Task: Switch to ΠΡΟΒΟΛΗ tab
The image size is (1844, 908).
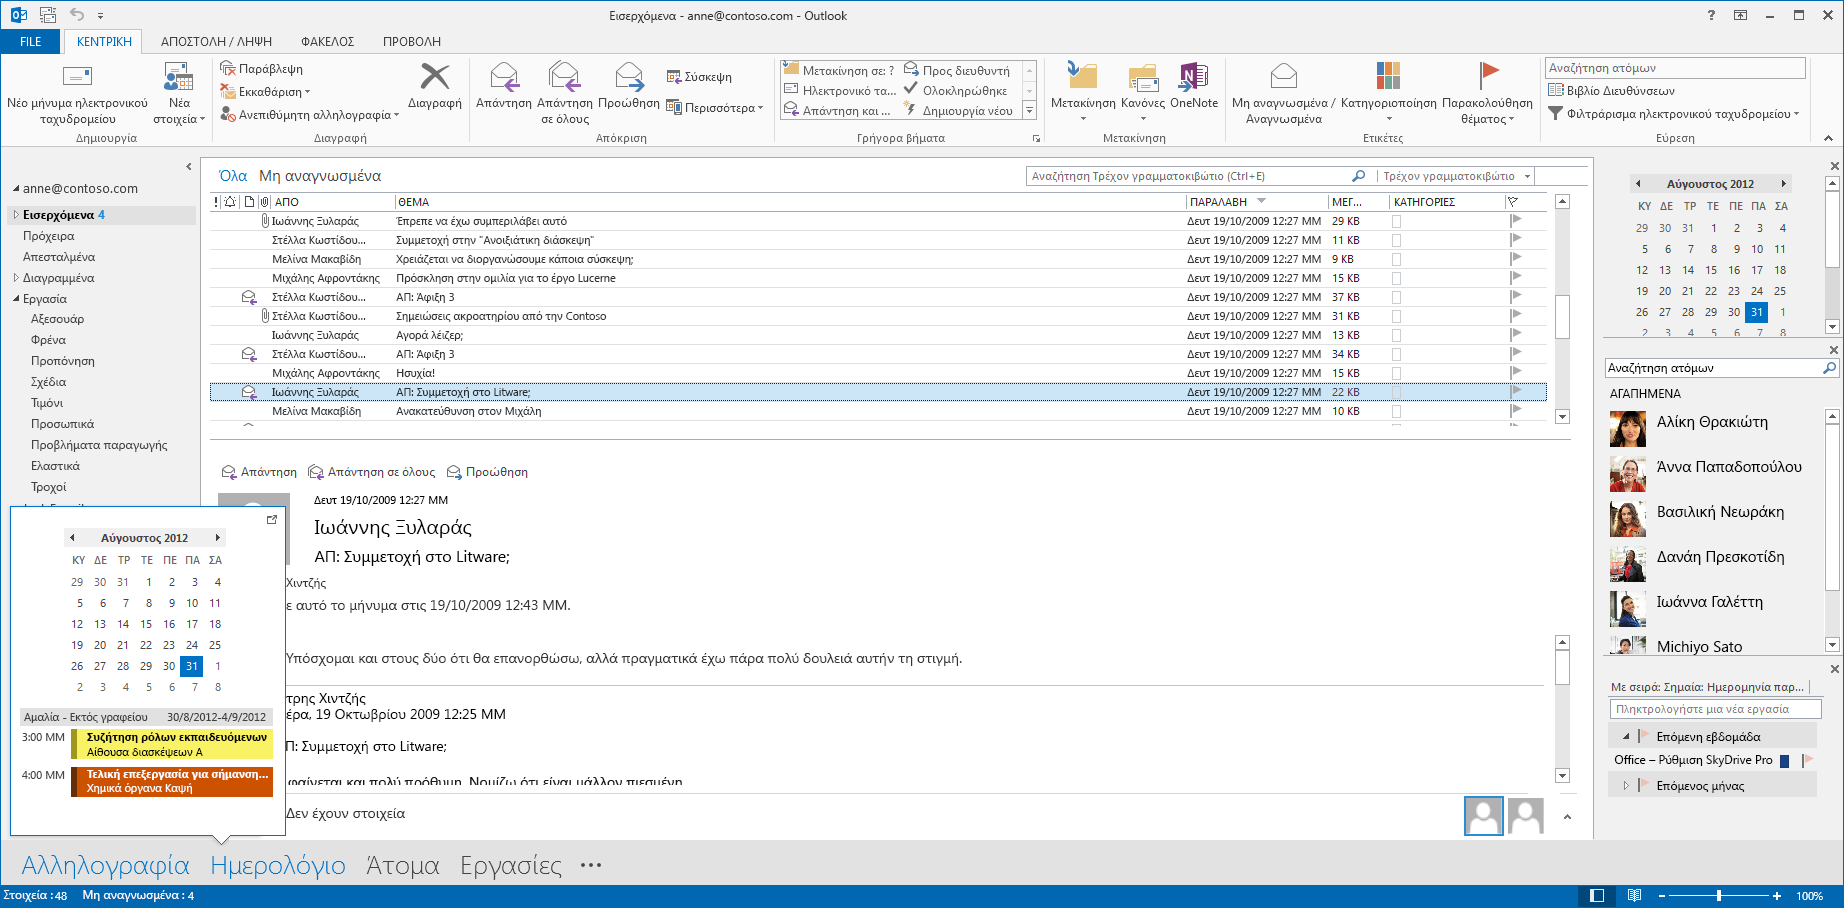Action: pos(412,42)
